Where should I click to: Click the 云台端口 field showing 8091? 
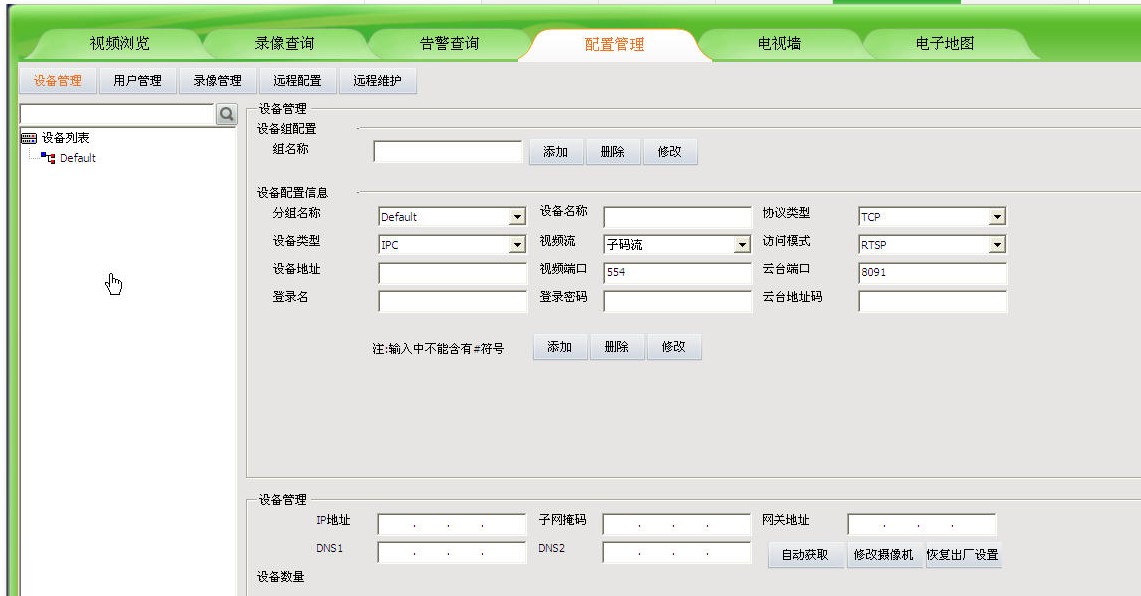tap(932, 273)
